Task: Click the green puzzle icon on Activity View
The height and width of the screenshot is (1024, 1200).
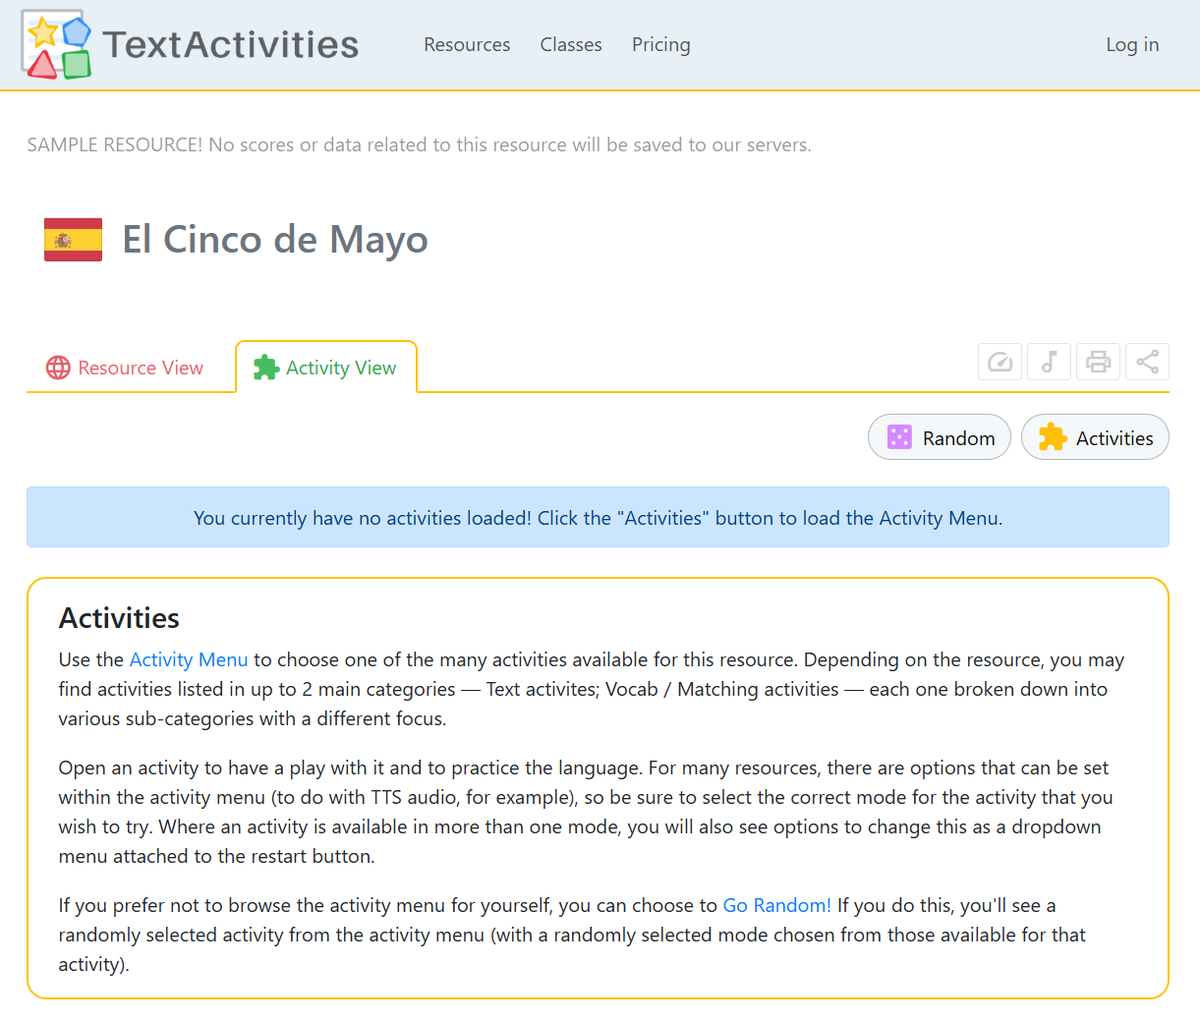Action: pyautogui.click(x=266, y=367)
